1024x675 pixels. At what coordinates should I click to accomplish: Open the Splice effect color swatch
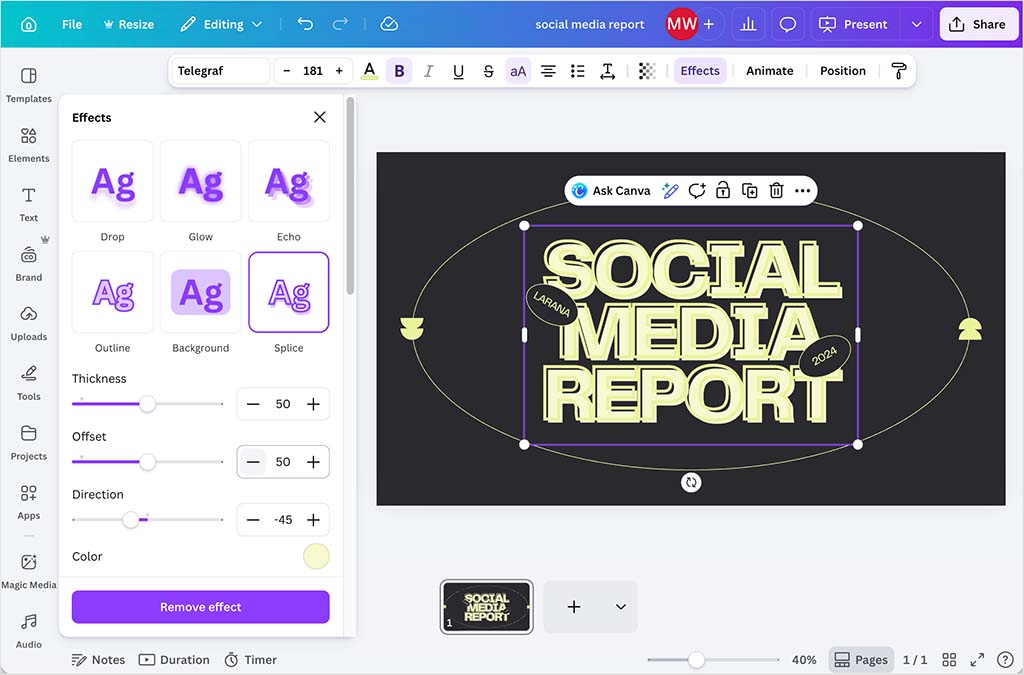click(316, 556)
